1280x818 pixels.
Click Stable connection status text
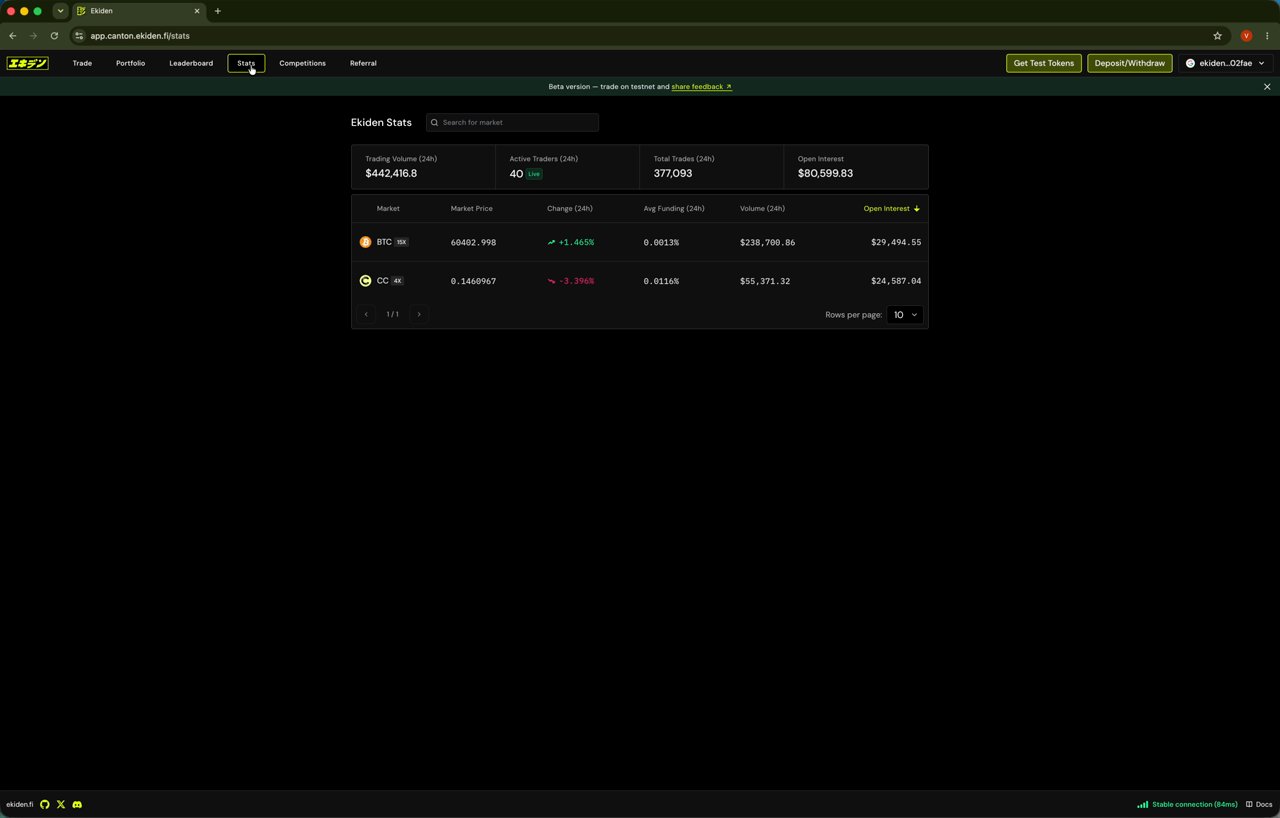point(1195,804)
